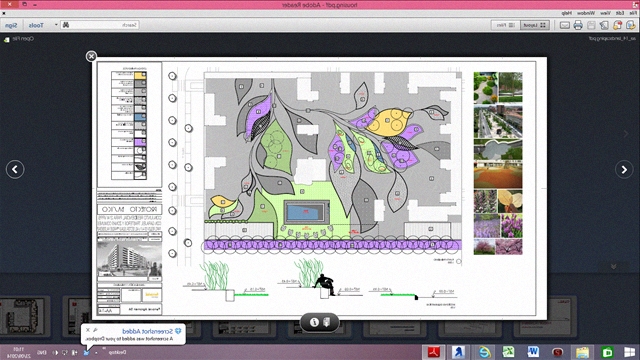Click the Desktop toolbar label in taskbar
Viewport: 640px width, 360px height.
point(117,352)
